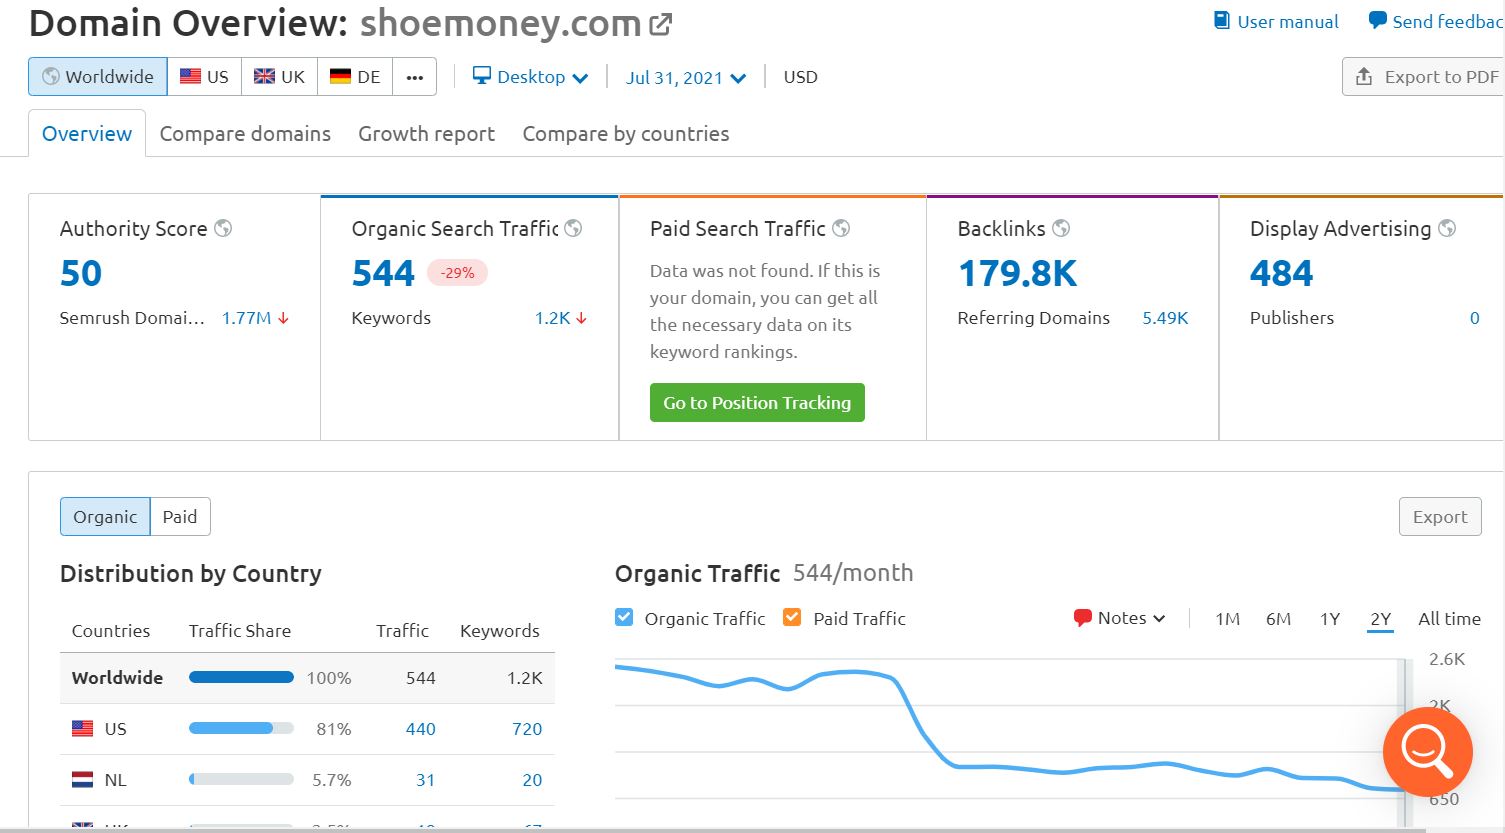1505x833 pixels.
Task: Click the organic traffic line chart
Action: coord(1010,728)
